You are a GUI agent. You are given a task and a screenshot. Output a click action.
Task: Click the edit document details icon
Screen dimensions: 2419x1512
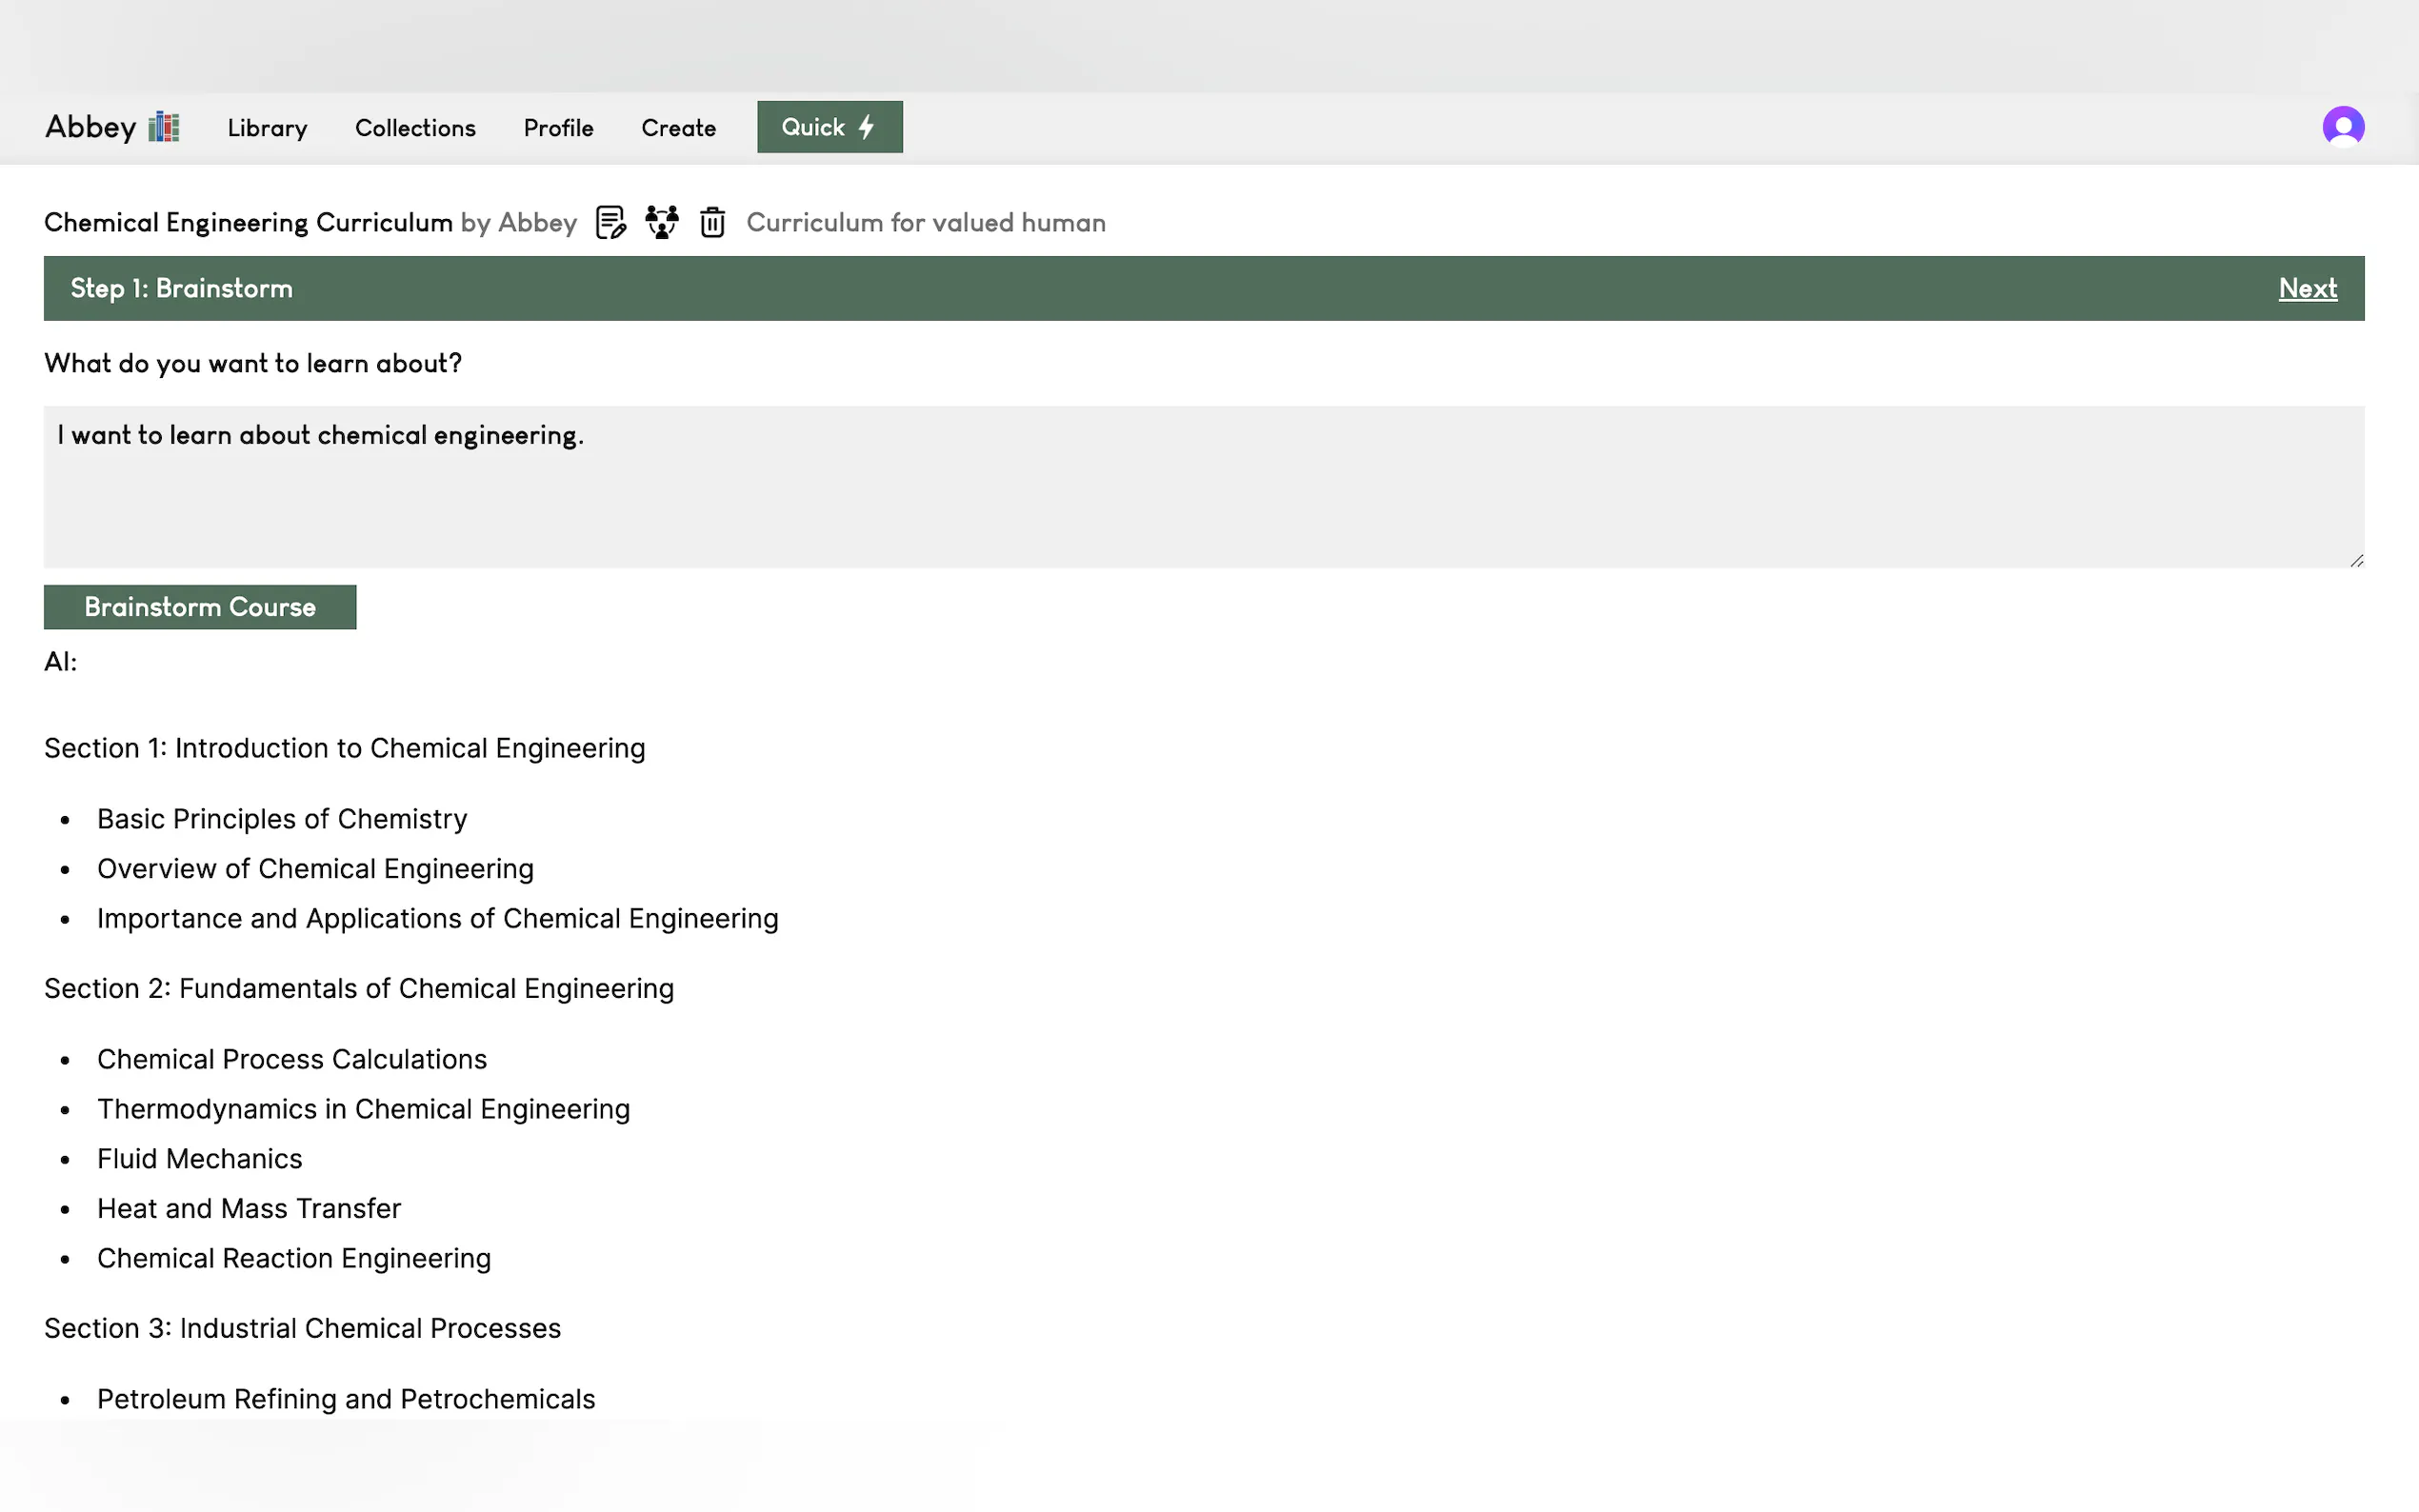[x=610, y=222]
